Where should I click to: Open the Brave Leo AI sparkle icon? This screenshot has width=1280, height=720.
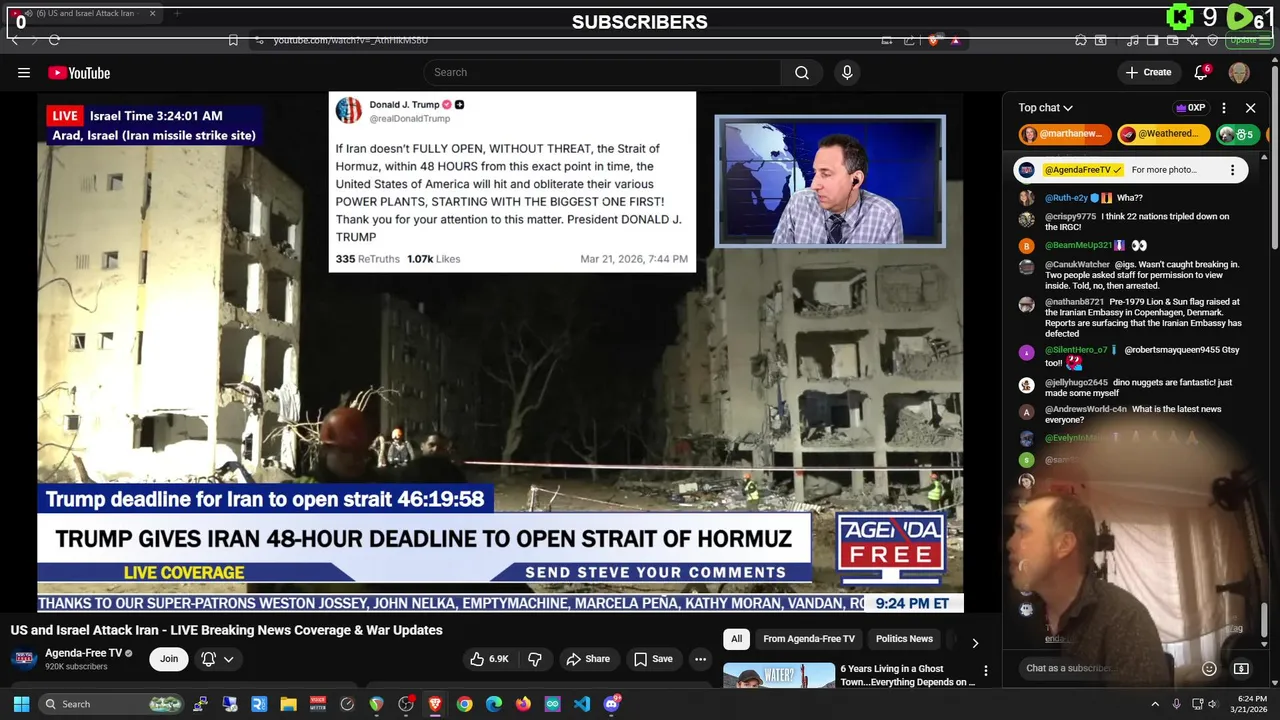click(x=1192, y=40)
